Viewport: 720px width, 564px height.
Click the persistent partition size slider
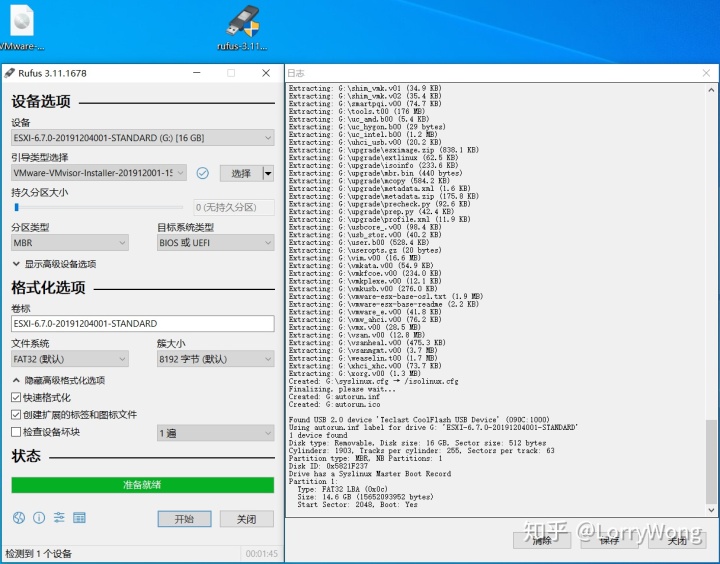tap(97, 208)
